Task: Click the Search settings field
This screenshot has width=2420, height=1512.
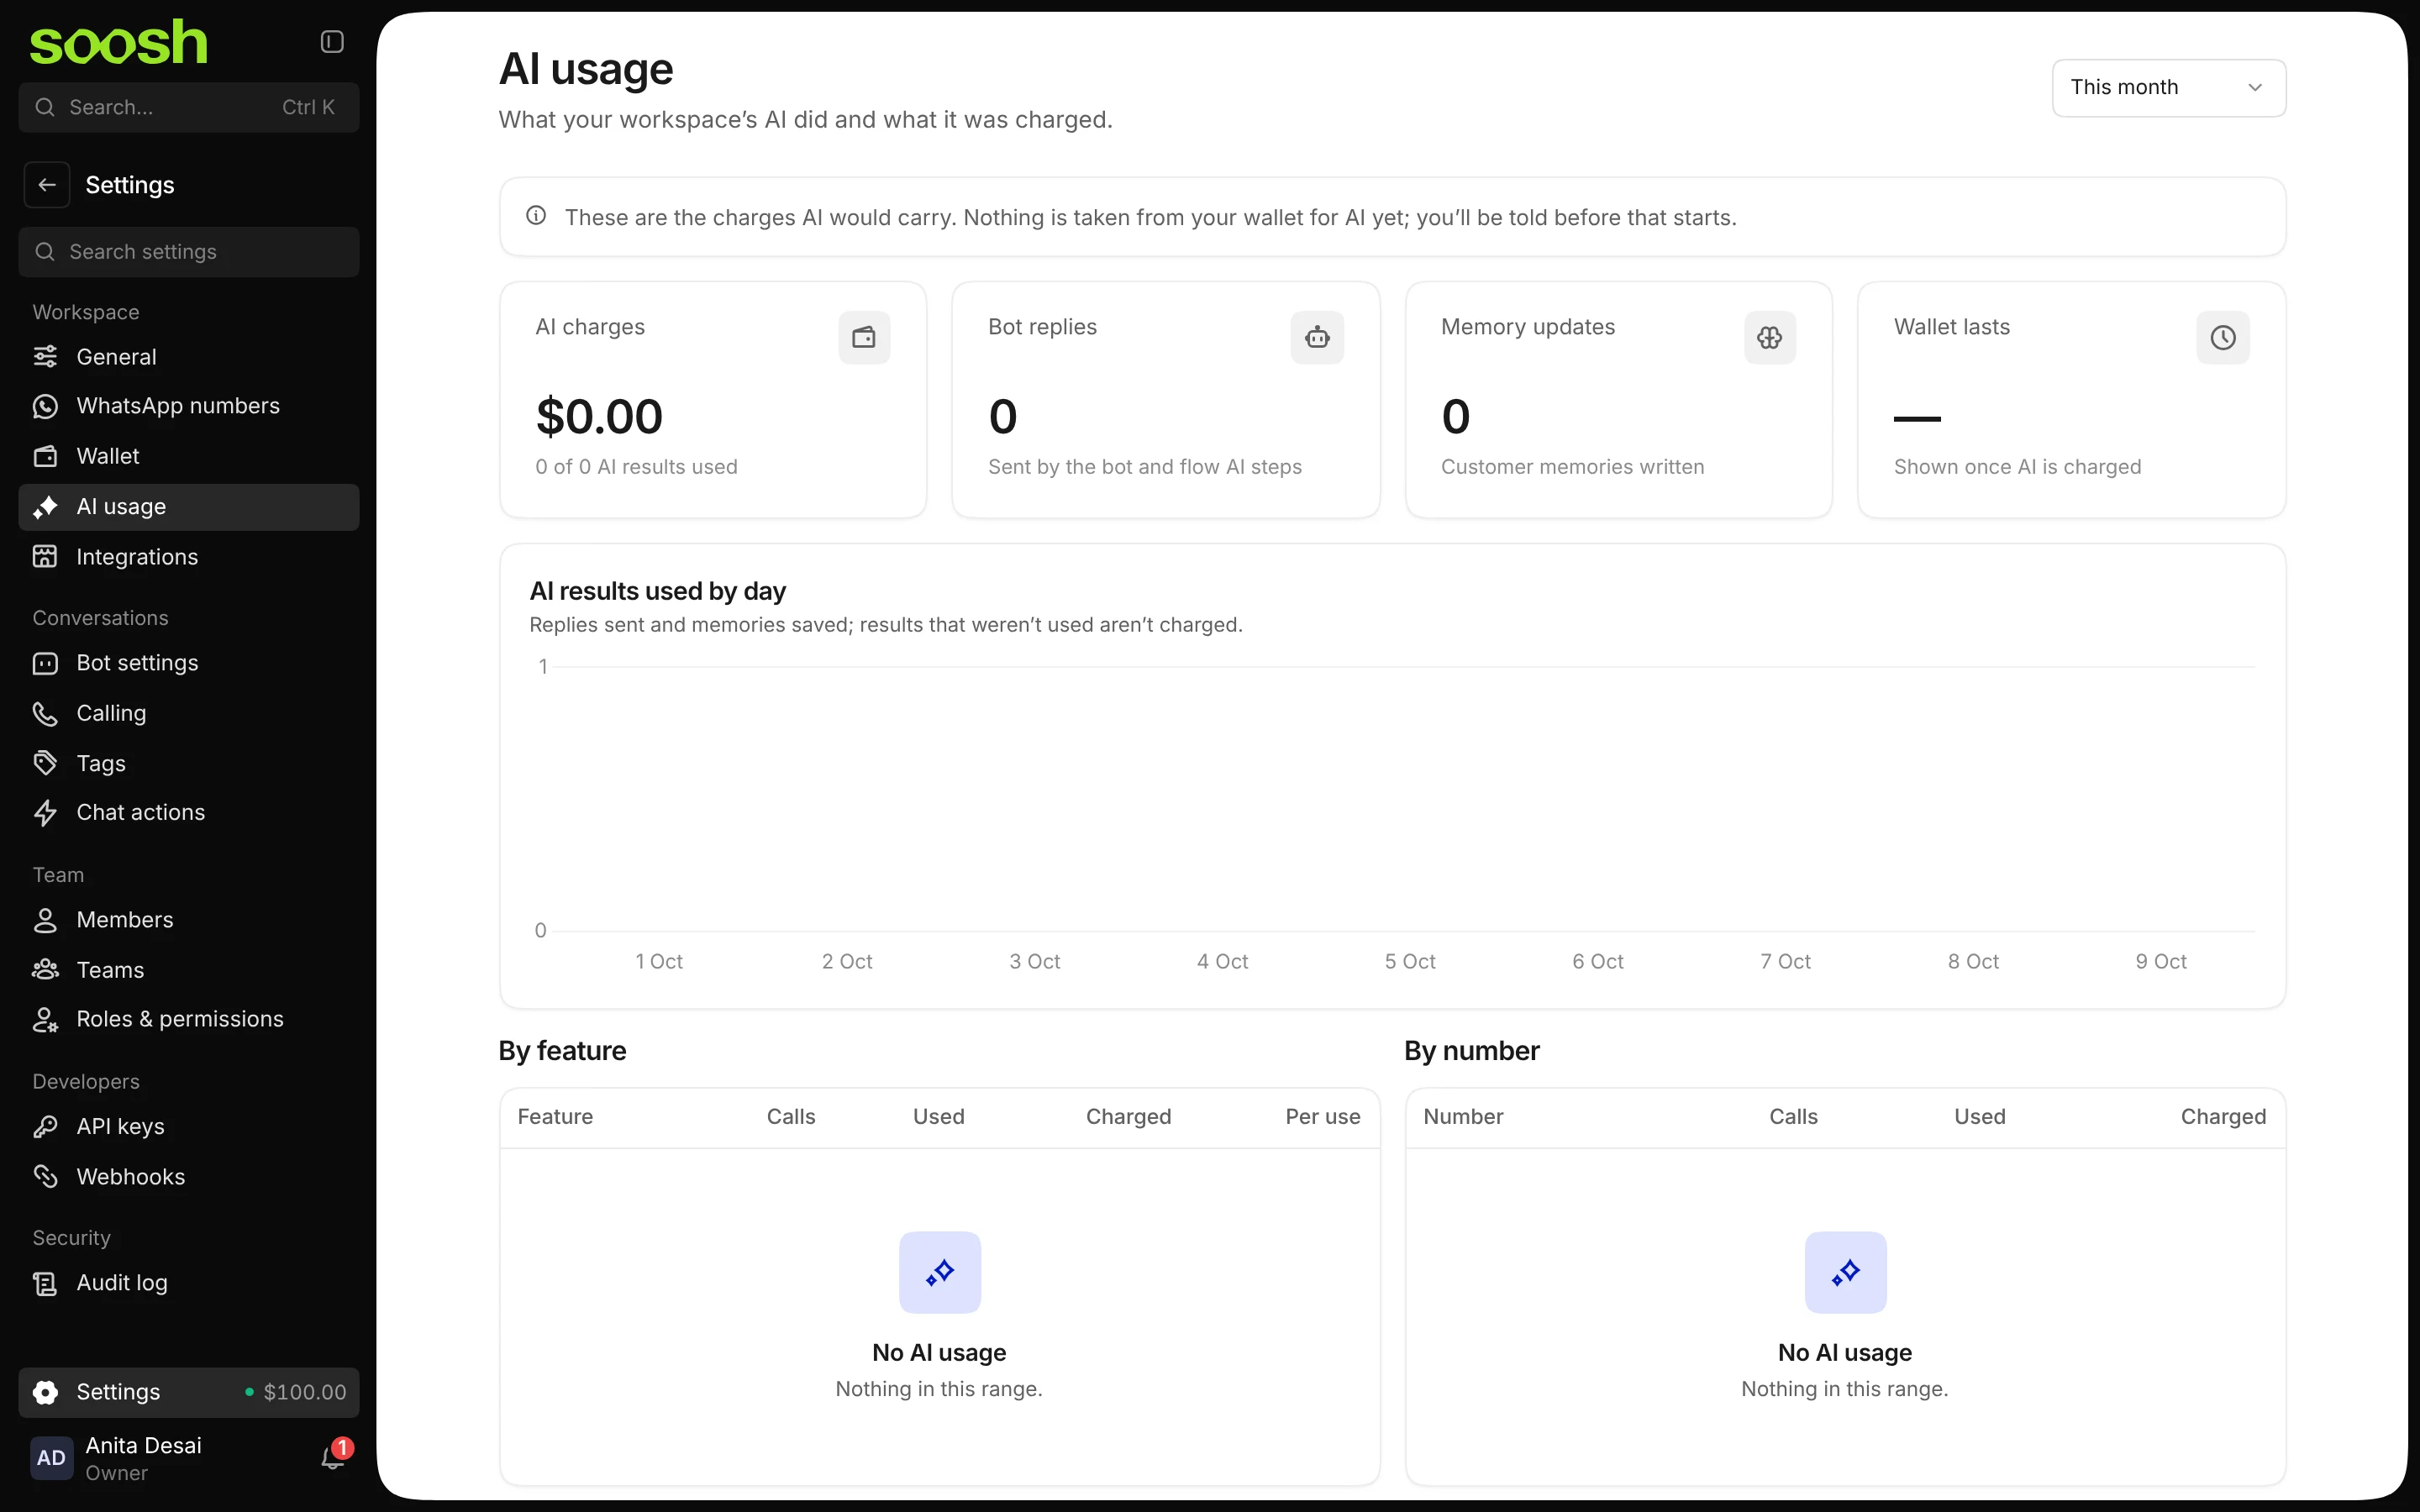Action: pos(189,252)
